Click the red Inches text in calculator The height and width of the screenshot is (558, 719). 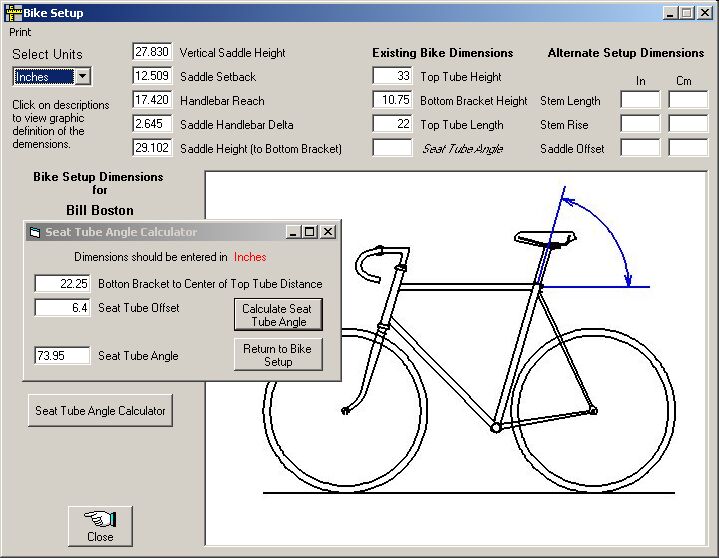250,257
